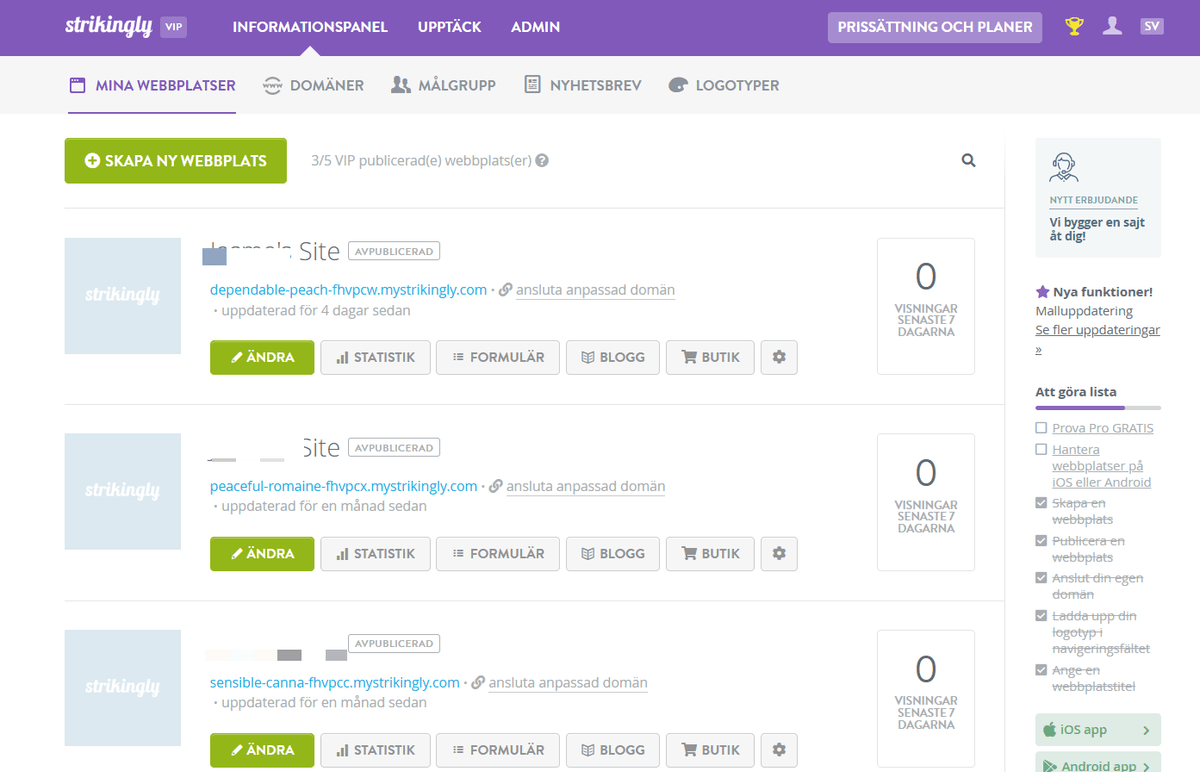Screen dimensions: 1200x772
Task: Click Ändra for sensible-canna site
Action: click(262, 750)
